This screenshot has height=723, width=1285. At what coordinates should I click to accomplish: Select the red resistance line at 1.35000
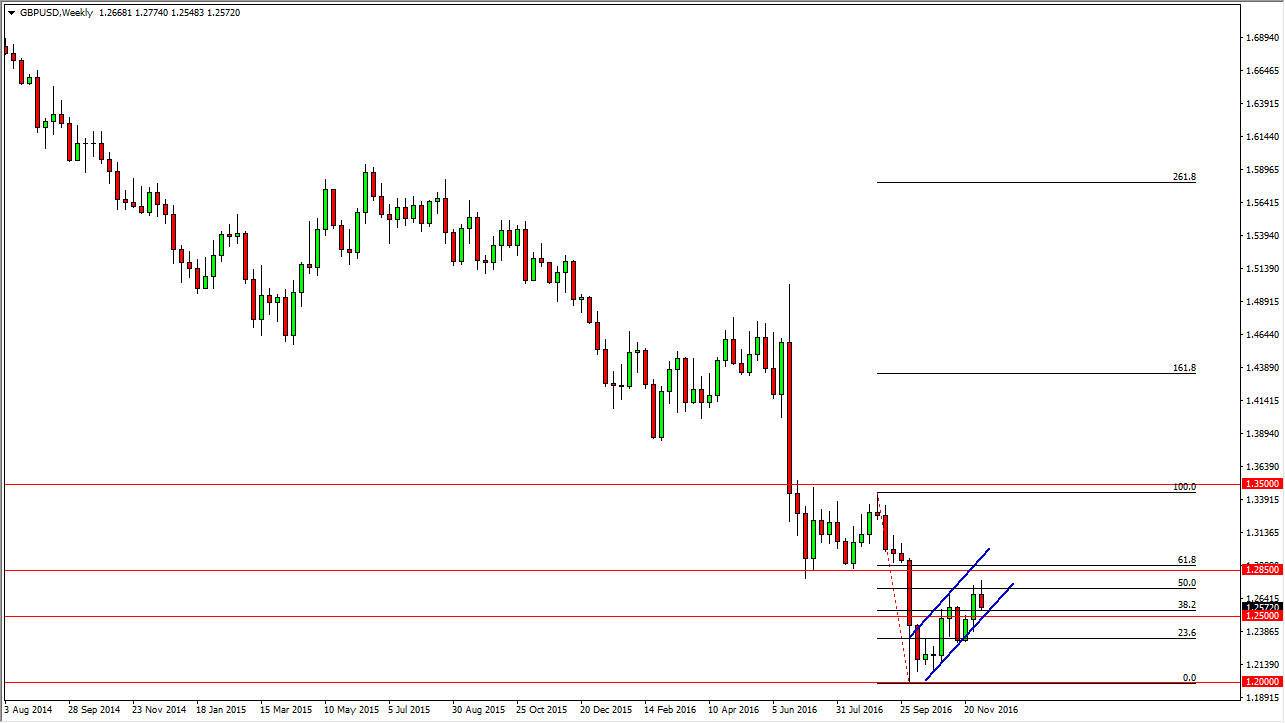pos(400,483)
